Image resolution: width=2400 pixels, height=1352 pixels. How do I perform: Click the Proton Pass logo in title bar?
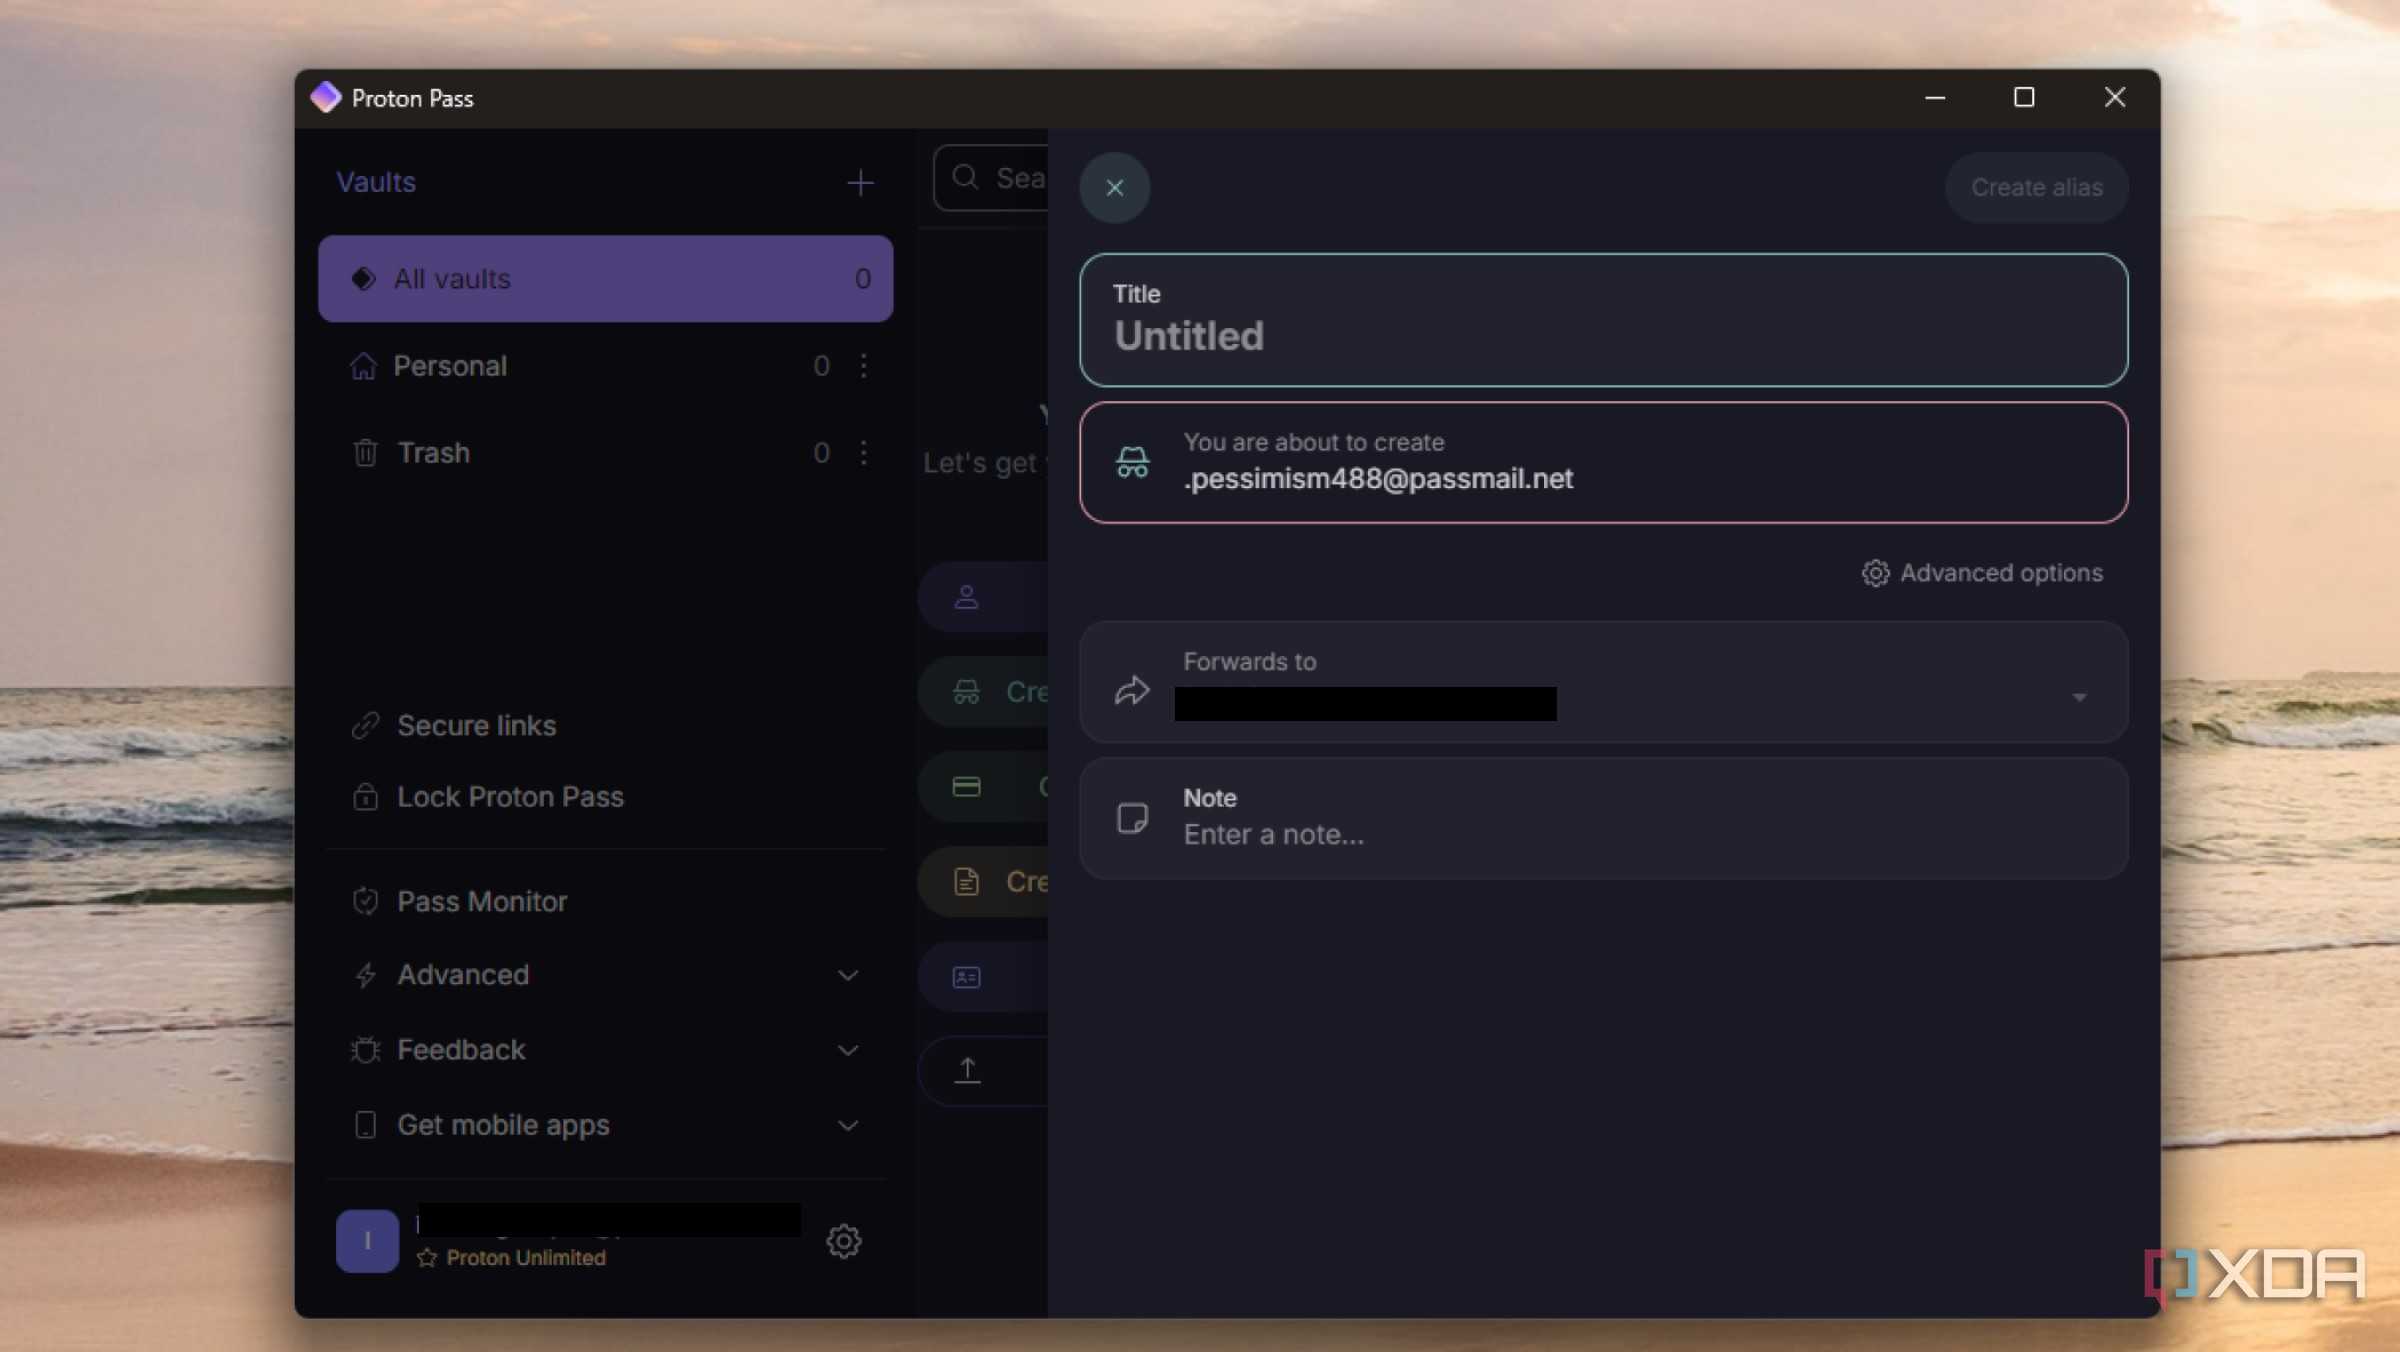[x=326, y=97]
